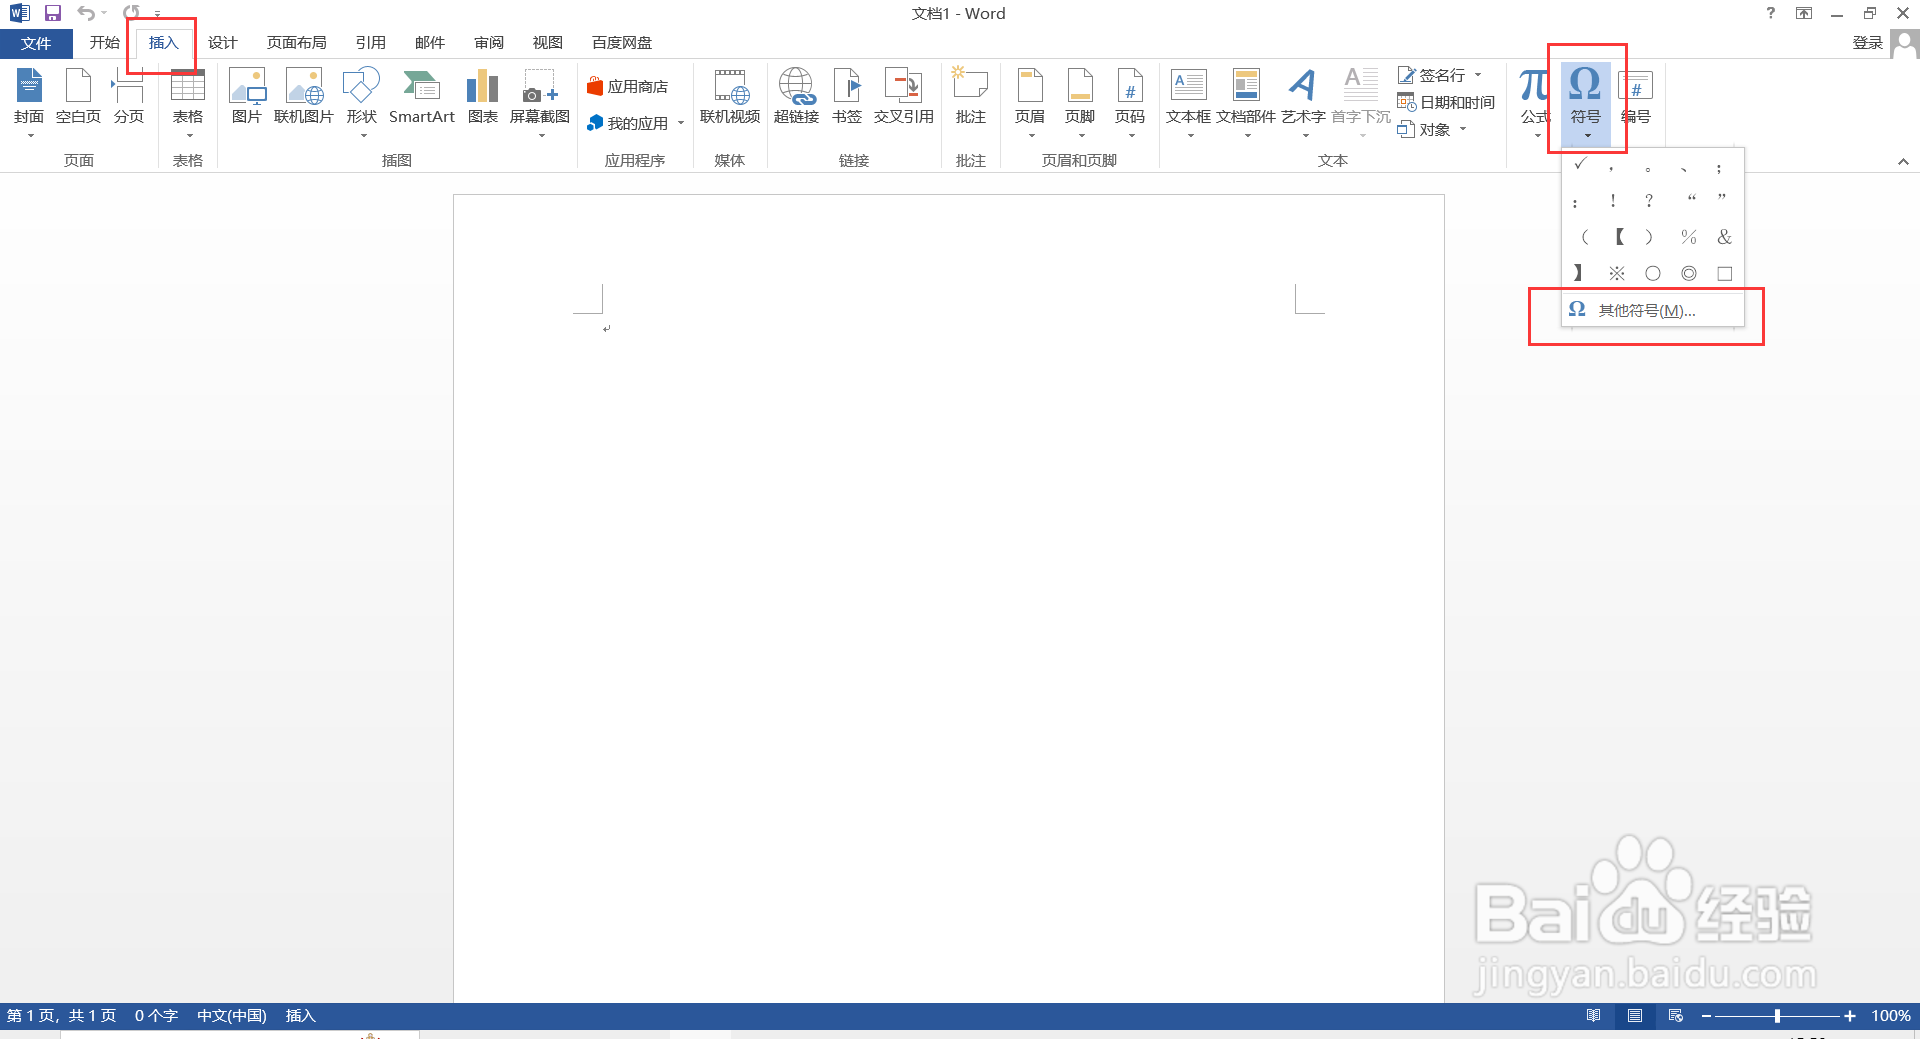This screenshot has height=1039, width=1920.
Task: Switch to the References (引用) tab
Action: pos(370,43)
